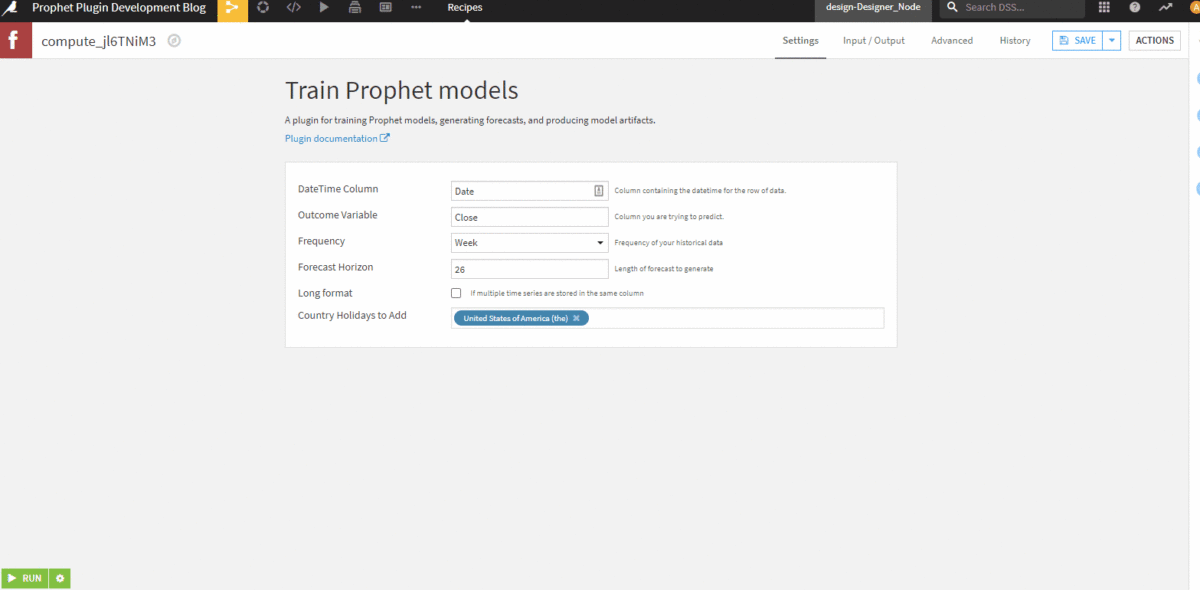Switch to the Input / Output tab
Viewport: 1200px width, 590px height.
pyautogui.click(x=874, y=41)
